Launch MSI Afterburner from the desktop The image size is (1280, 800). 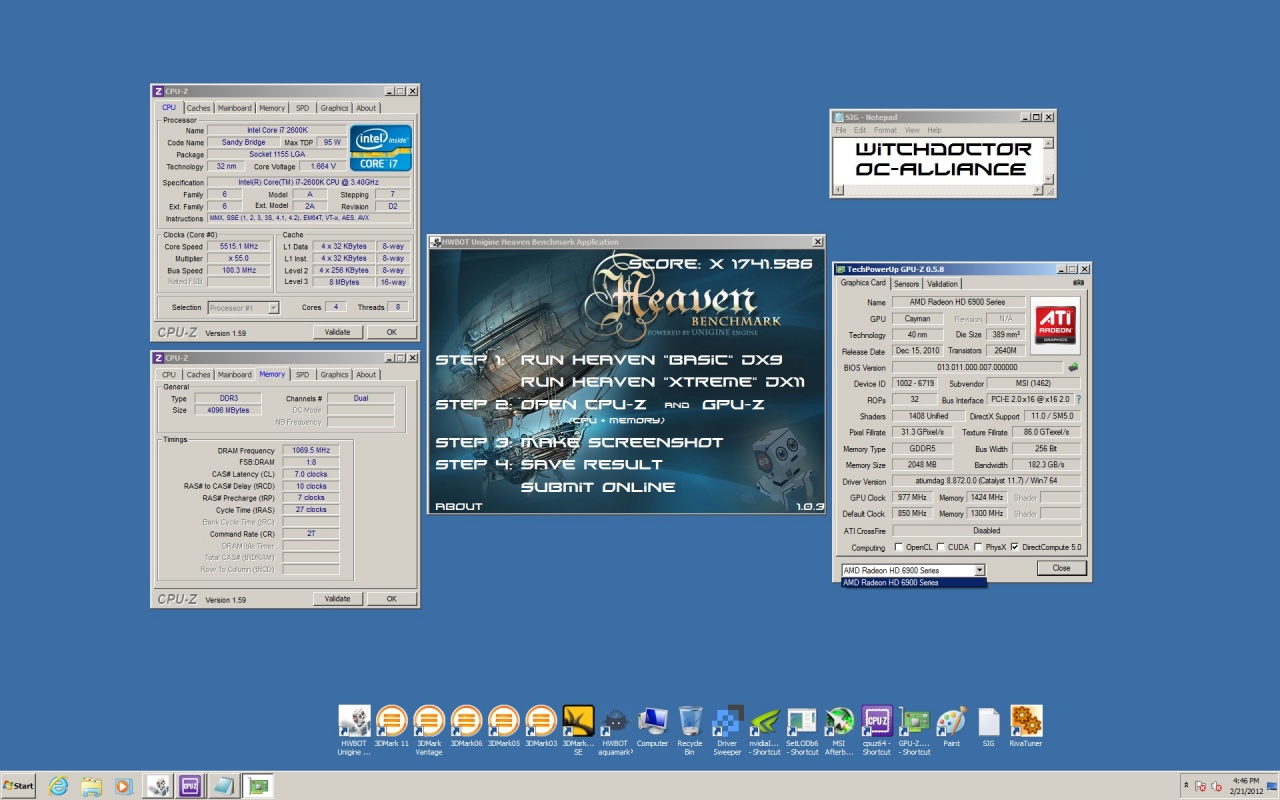click(x=839, y=721)
